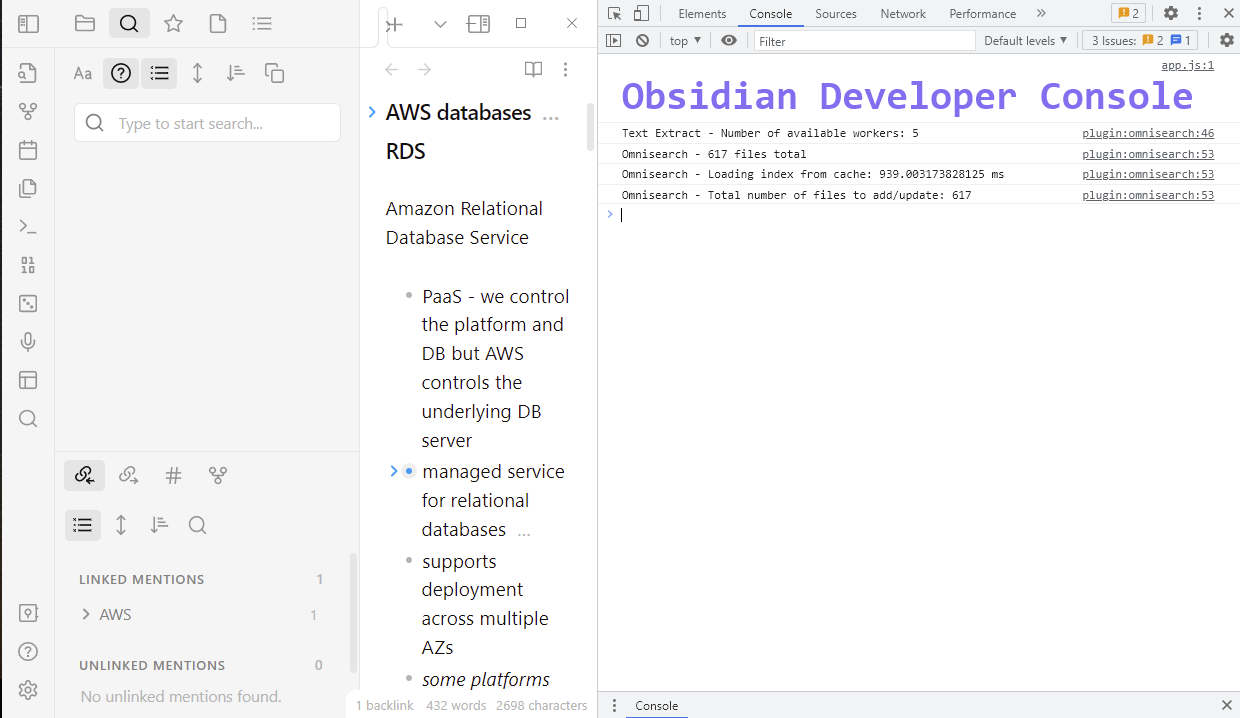Screen dimensions: 1240x718
Task: Open a new tab with plus icon
Action: (395, 24)
